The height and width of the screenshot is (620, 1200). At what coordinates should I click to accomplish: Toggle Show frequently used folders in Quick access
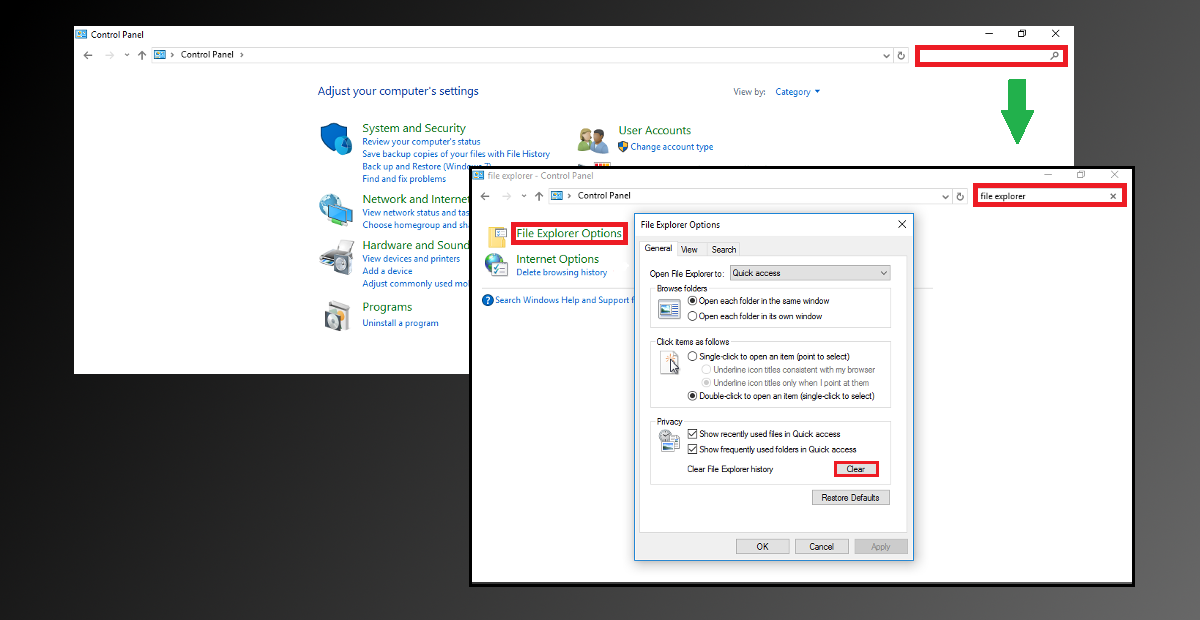point(692,449)
